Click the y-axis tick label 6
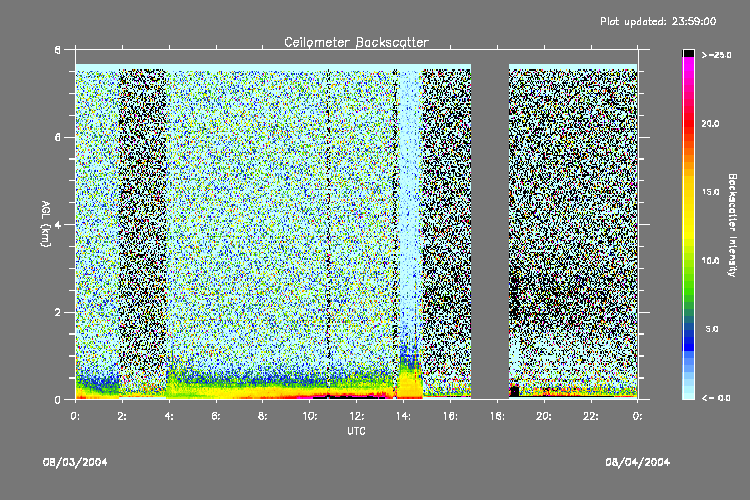Screen dimensions: 750x500 point(57,137)
